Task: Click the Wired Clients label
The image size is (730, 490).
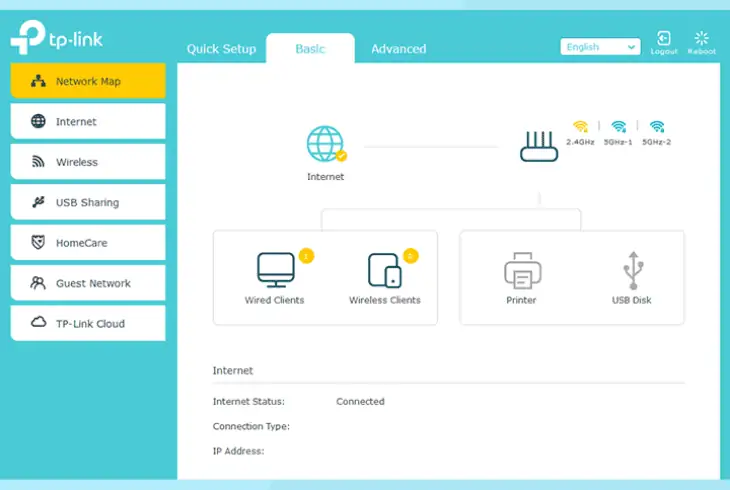Action: tap(275, 300)
